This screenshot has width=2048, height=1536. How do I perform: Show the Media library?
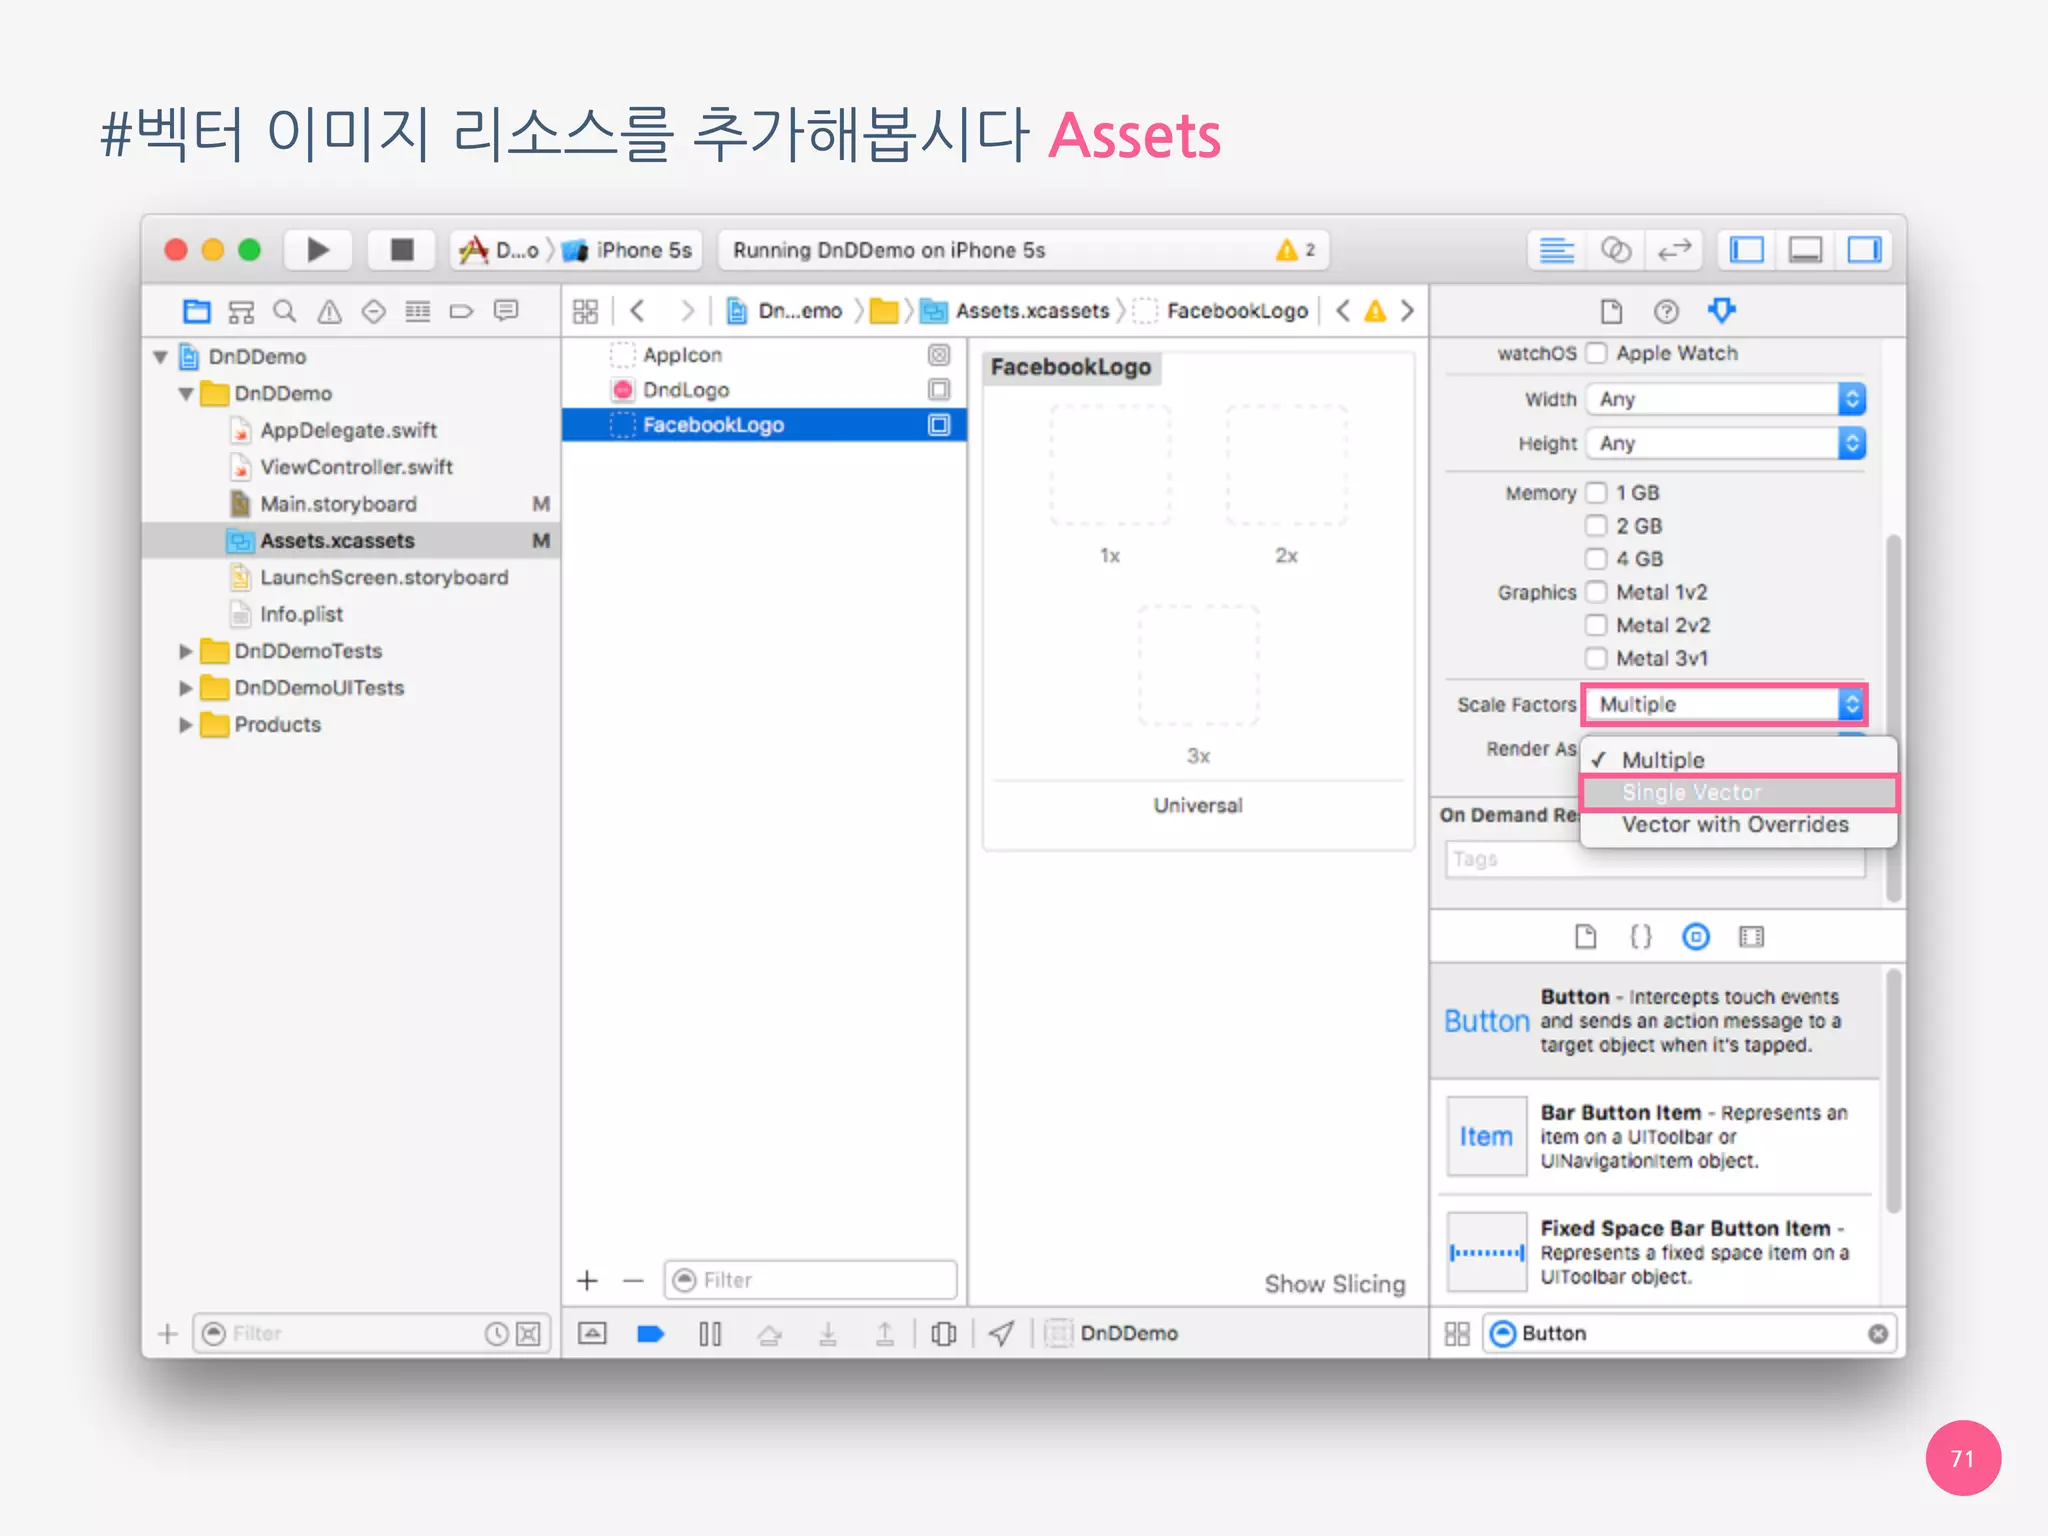pyautogui.click(x=1751, y=937)
